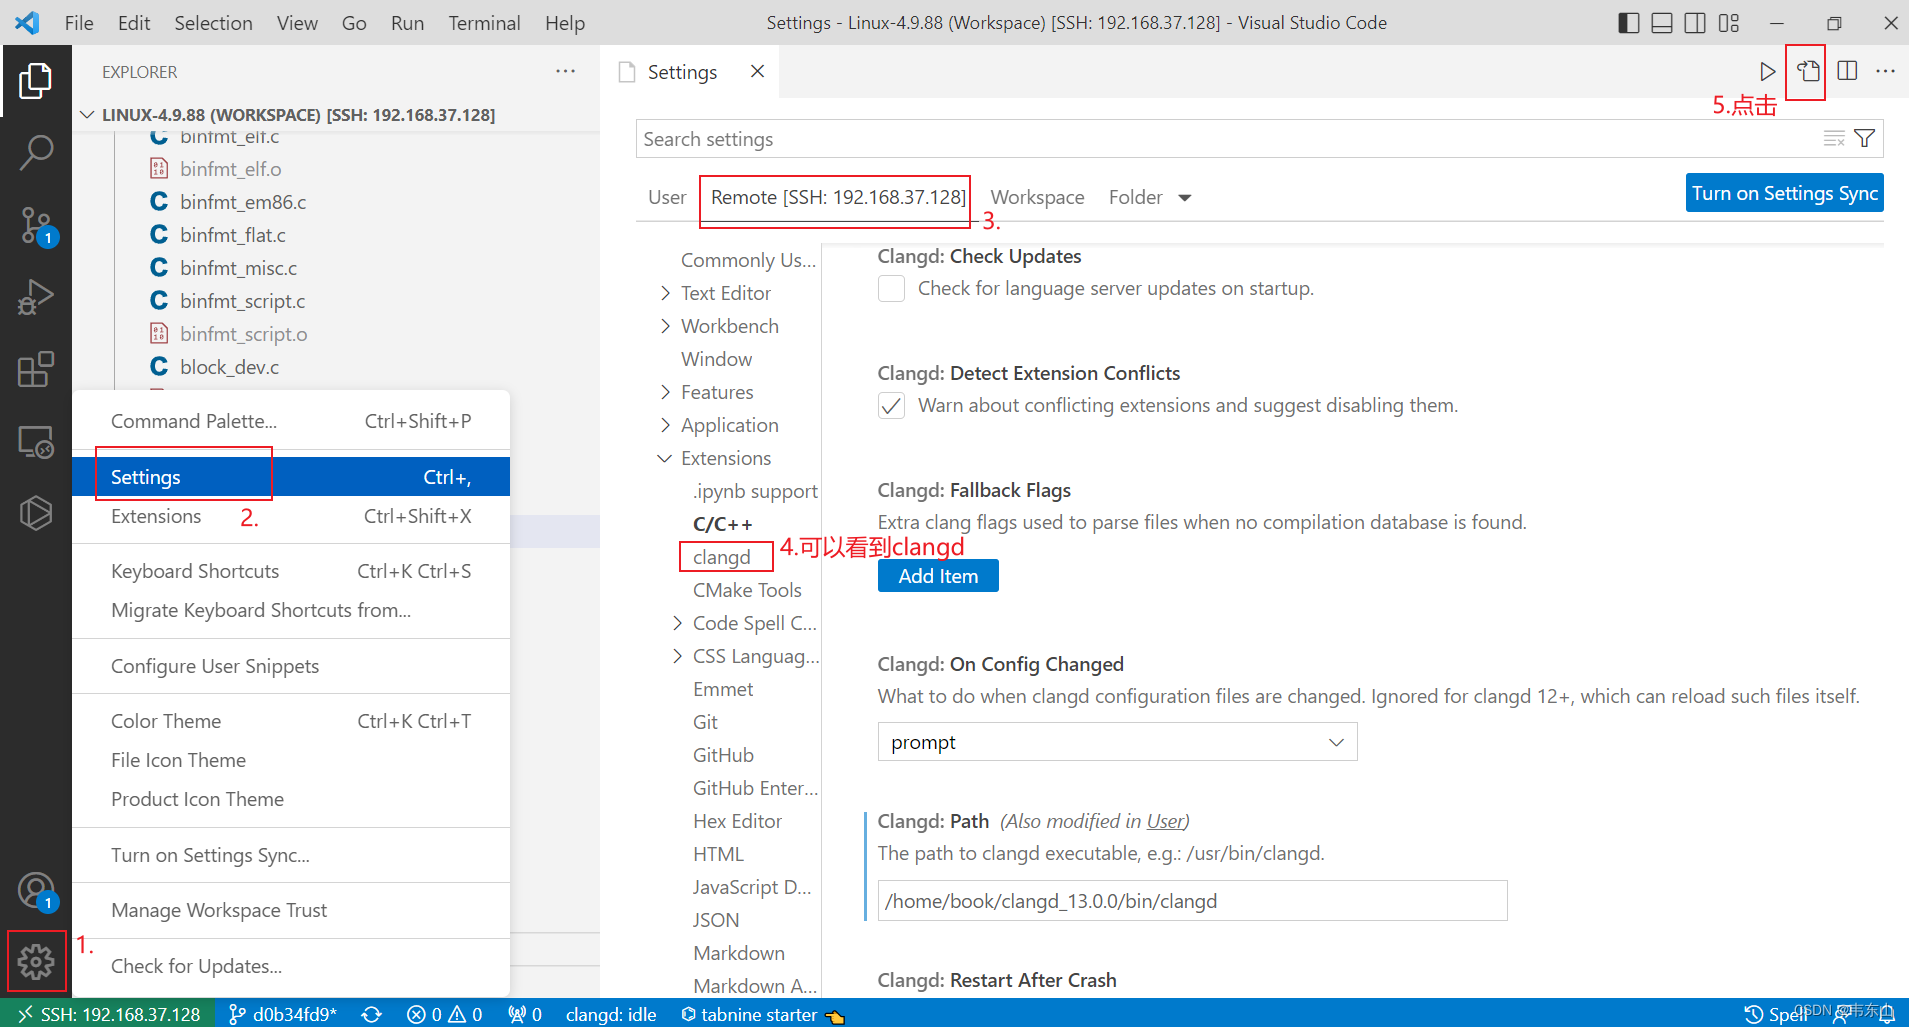This screenshot has height=1027, width=1909.
Task: Open the Explorer view in activity bar
Action: pyautogui.click(x=36, y=81)
